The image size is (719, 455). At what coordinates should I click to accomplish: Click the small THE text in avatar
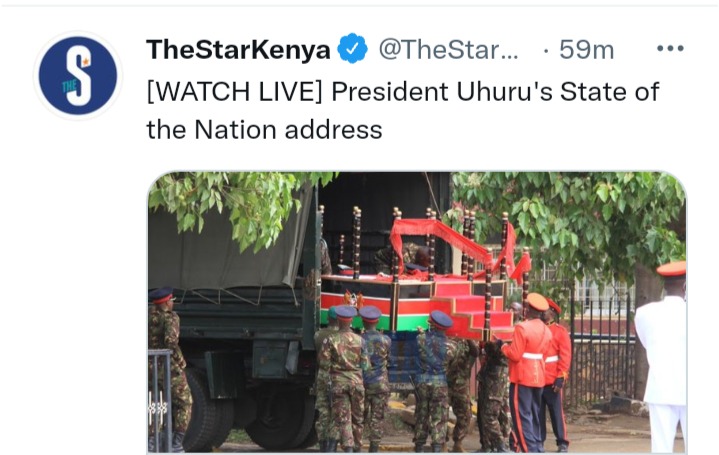[x=69, y=85]
